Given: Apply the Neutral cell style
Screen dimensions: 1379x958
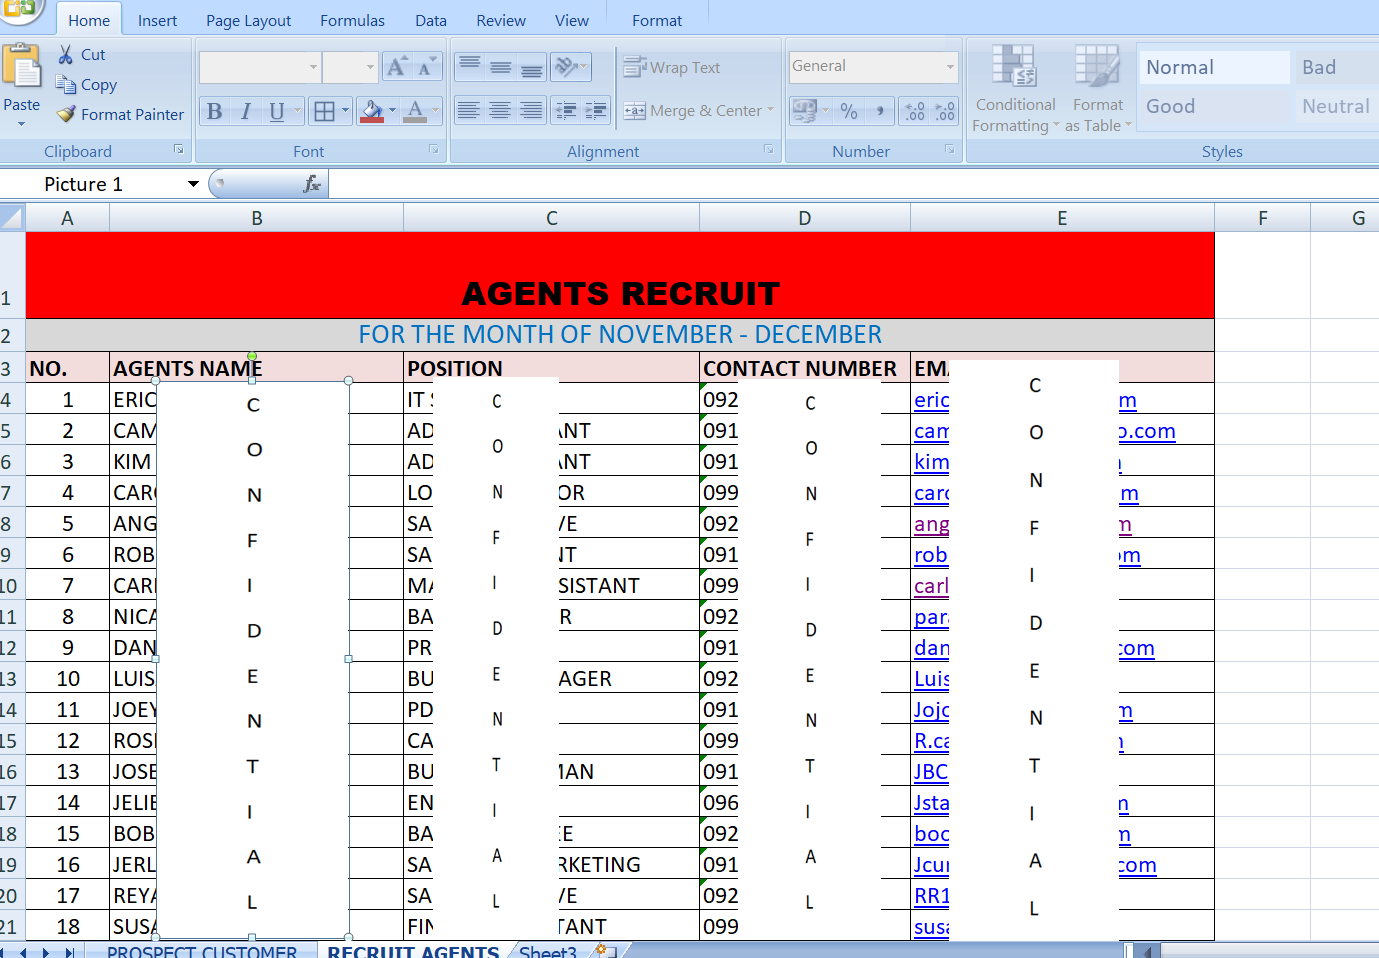Looking at the screenshot, I should click(1337, 106).
